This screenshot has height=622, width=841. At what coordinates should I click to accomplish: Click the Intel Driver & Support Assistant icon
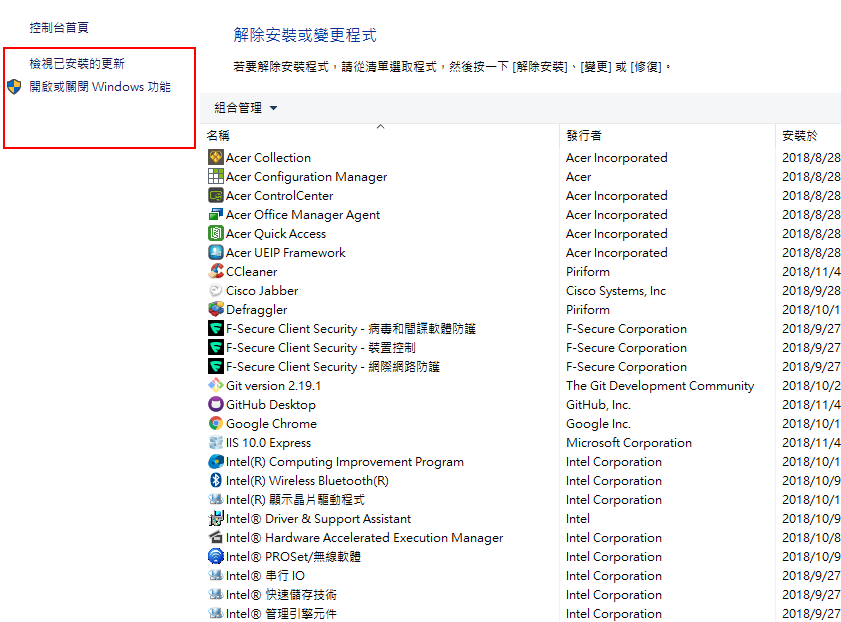pyautogui.click(x=216, y=519)
